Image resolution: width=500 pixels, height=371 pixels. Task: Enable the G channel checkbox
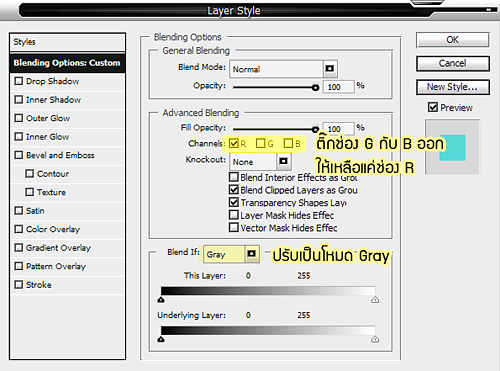(260, 144)
